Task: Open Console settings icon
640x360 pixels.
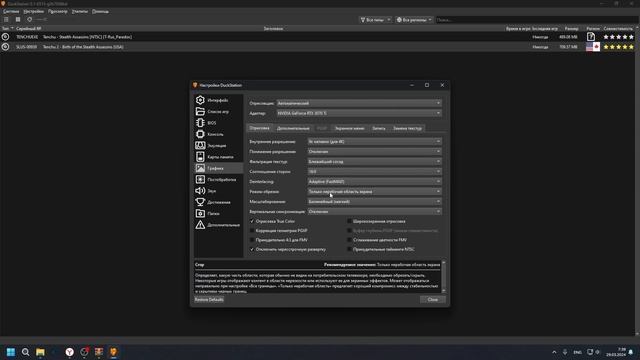Action: (200, 134)
